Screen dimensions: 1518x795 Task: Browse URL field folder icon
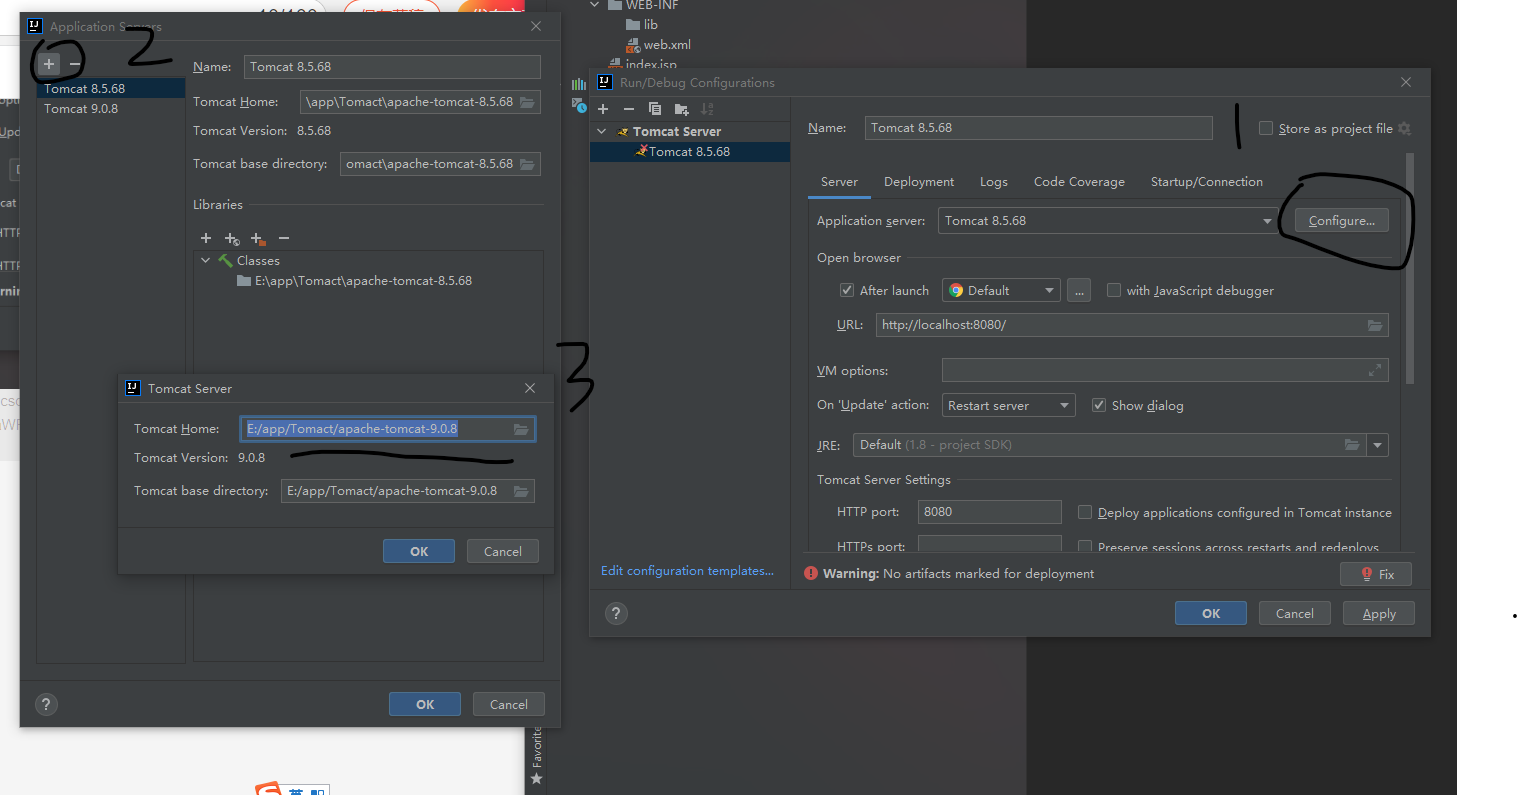point(1375,325)
